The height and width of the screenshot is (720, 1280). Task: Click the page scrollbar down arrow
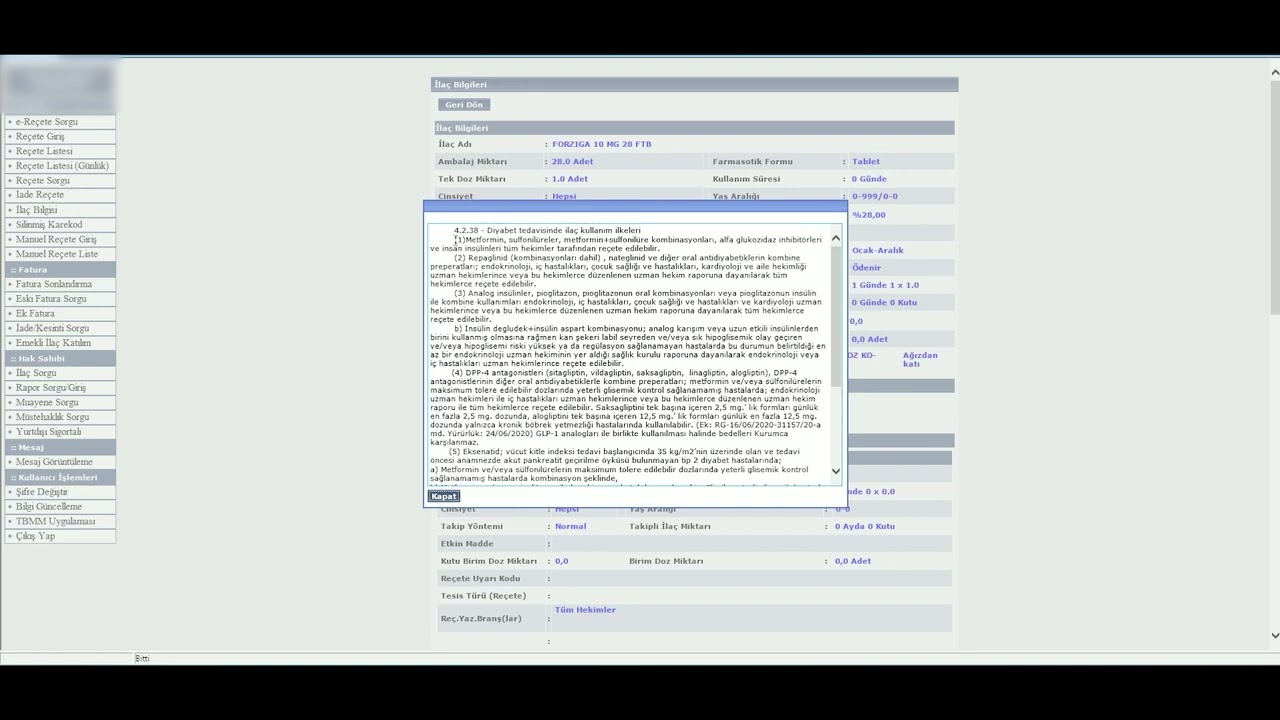(1275, 635)
